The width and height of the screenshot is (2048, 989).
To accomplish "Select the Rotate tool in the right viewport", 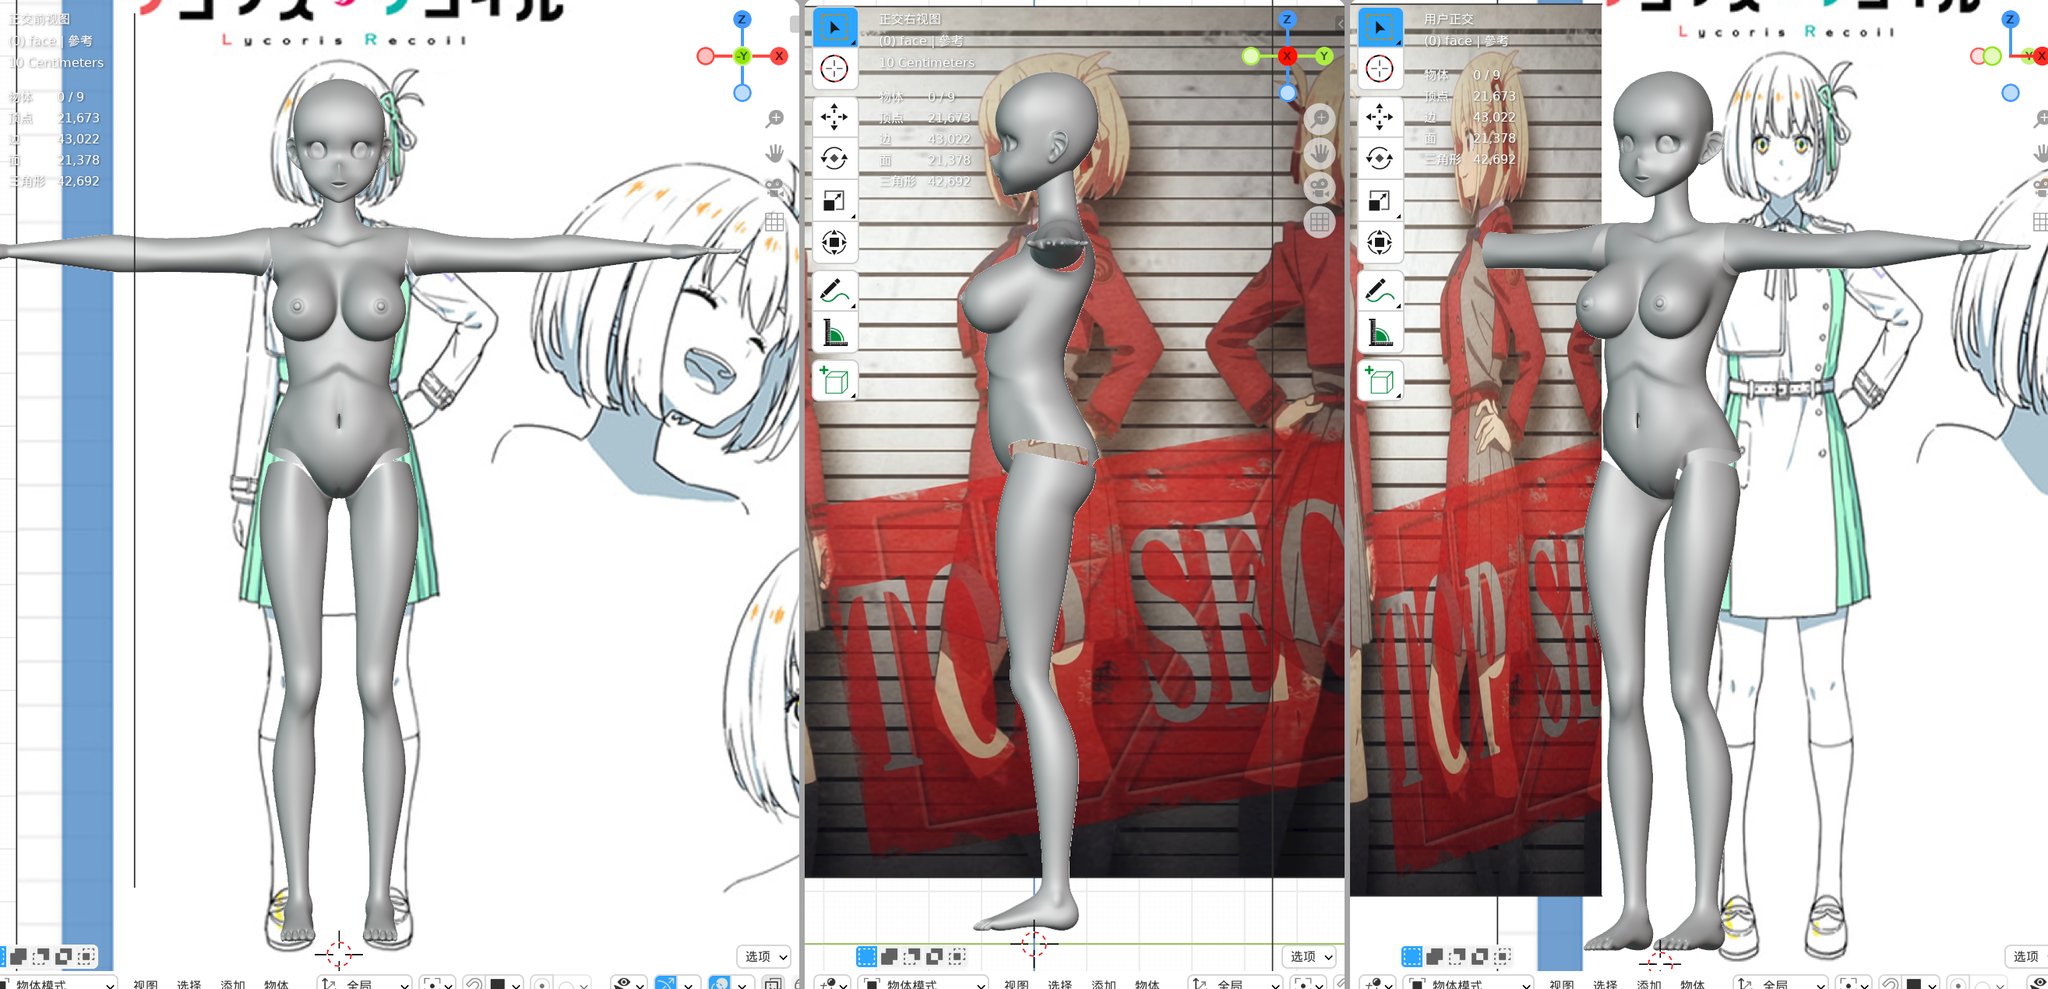I will click(1380, 158).
